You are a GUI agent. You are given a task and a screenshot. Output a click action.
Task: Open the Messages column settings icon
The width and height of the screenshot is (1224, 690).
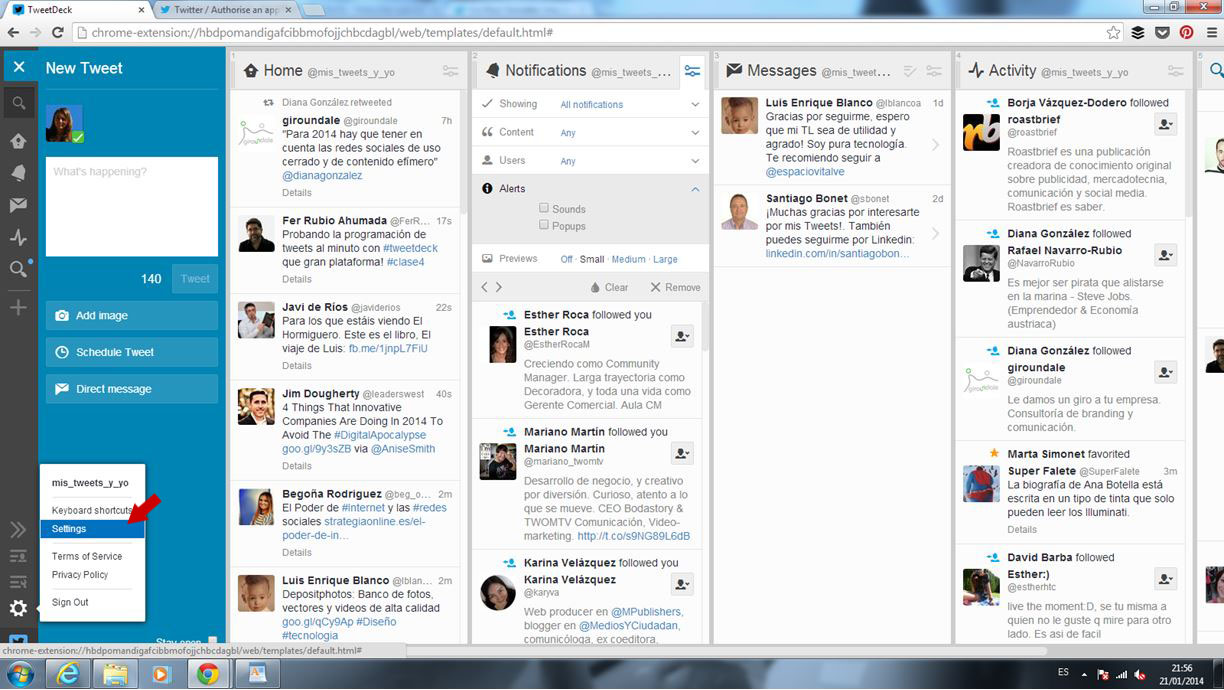[x=934, y=72]
